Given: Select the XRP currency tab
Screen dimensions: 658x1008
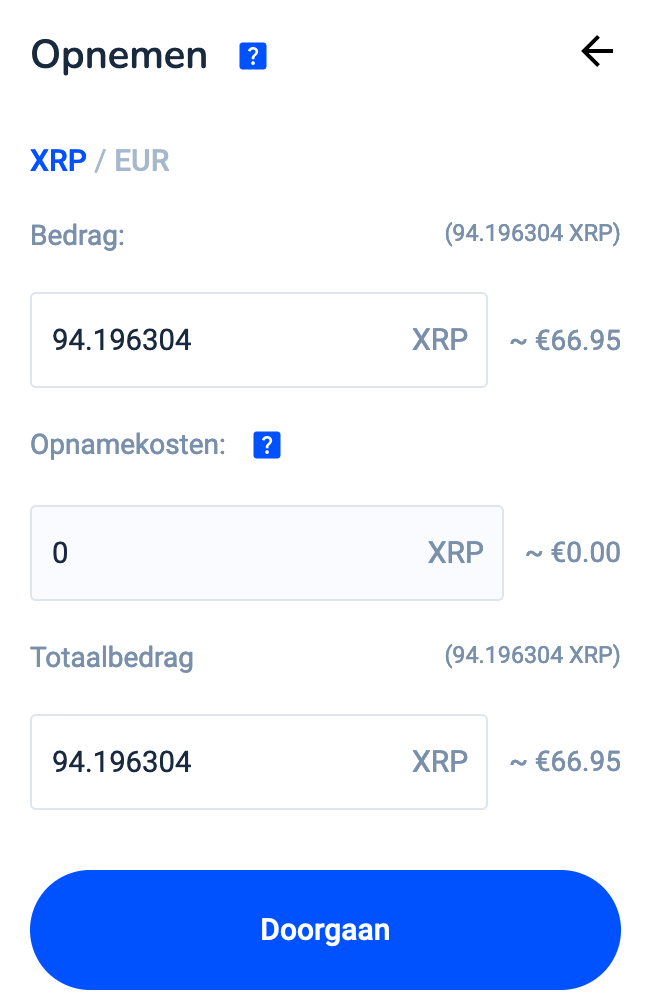Looking at the screenshot, I should (x=57, y=160).
